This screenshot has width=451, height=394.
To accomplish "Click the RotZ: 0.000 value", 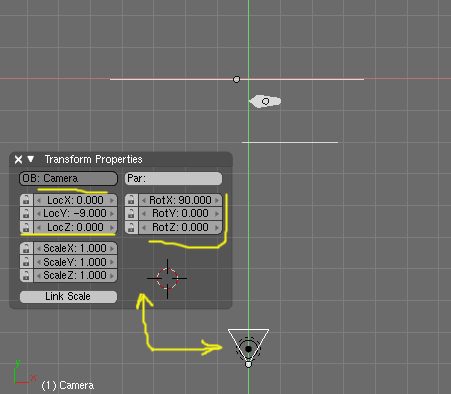I will 180,227.
